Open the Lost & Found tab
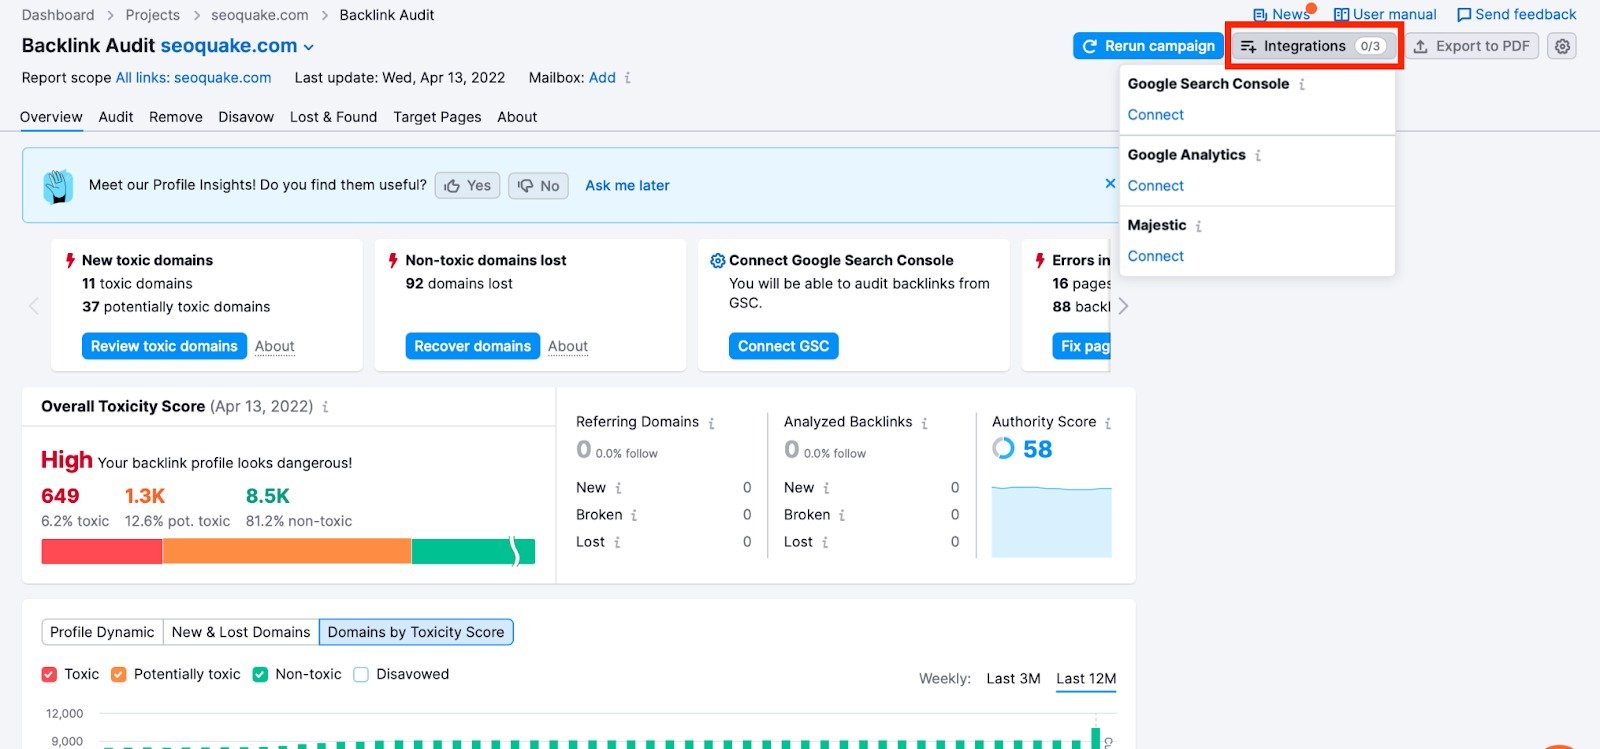 [x=333, y=117]
